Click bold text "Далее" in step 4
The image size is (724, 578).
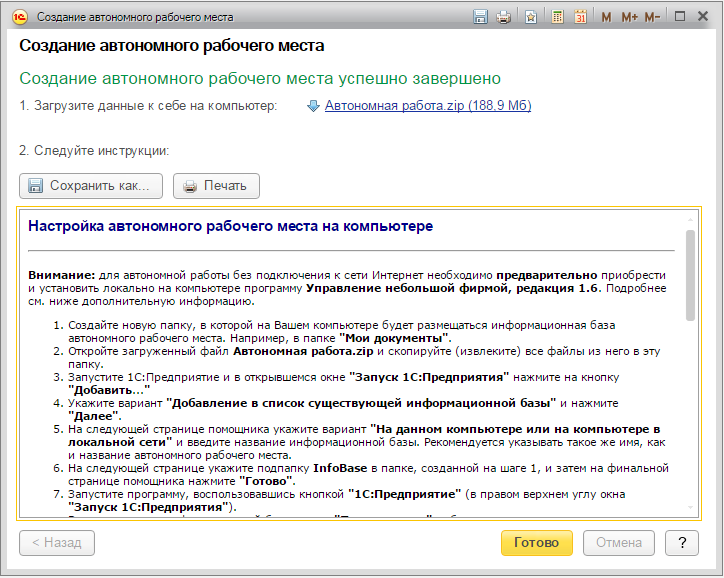coord(94,416)
